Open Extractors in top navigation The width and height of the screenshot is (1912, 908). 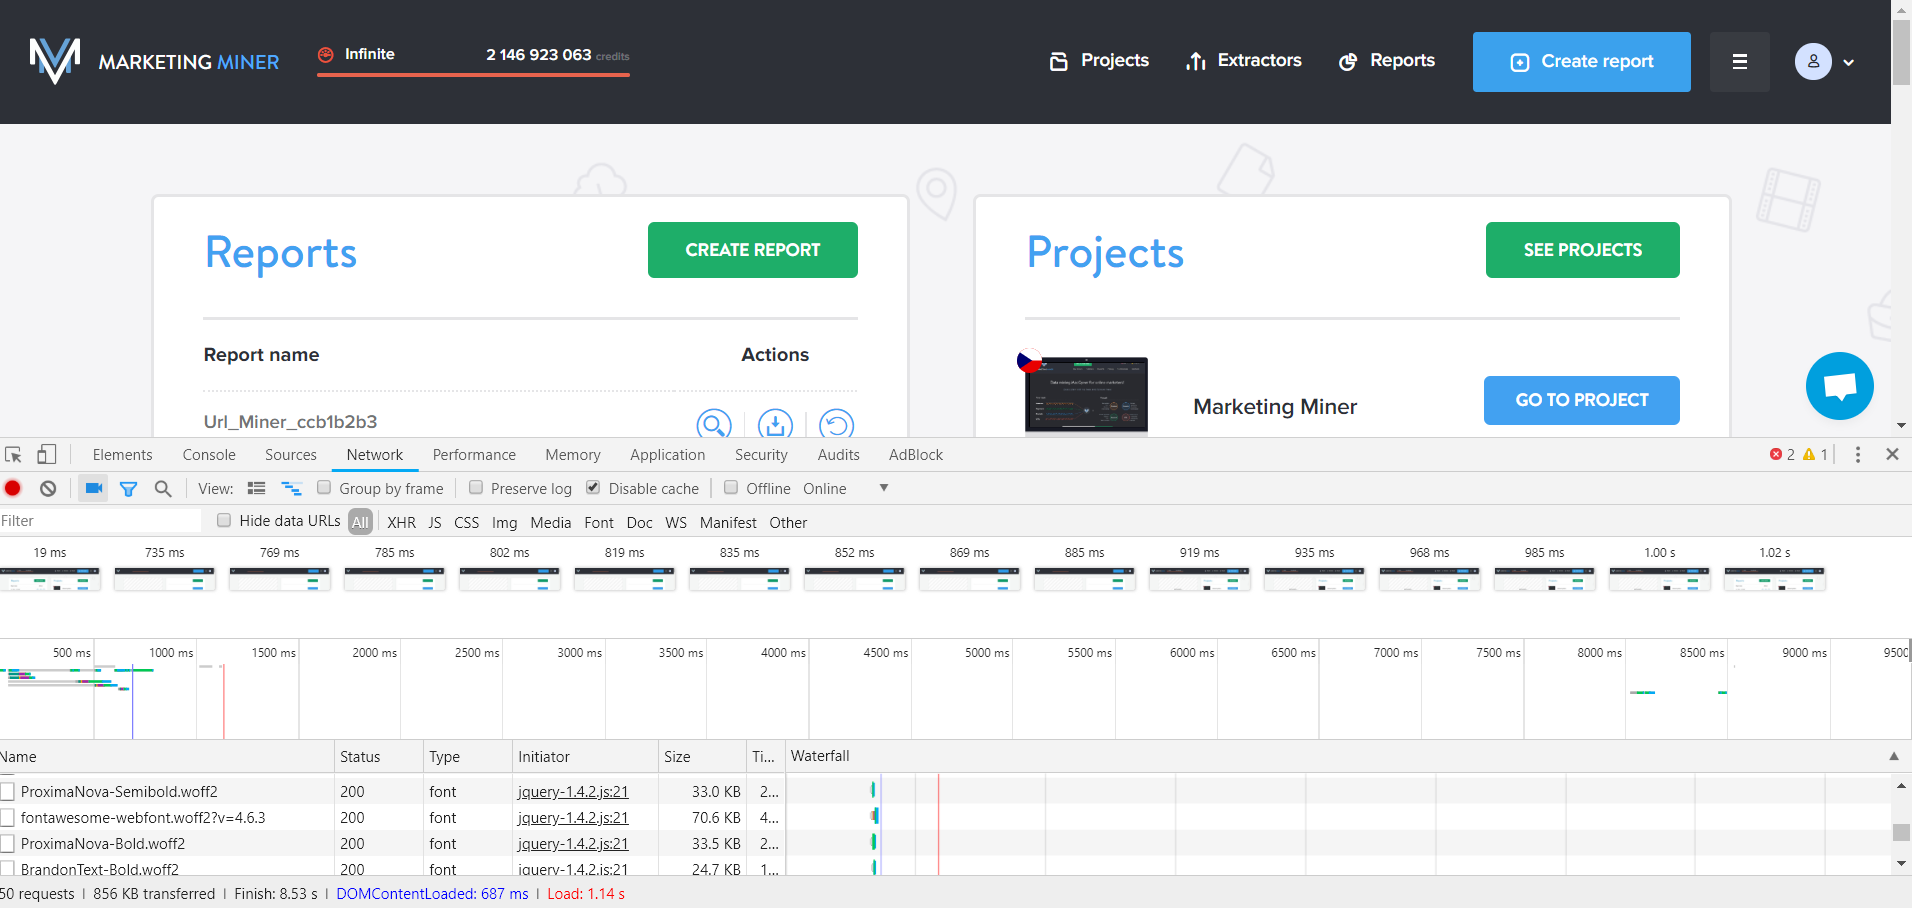[1244, 61]
